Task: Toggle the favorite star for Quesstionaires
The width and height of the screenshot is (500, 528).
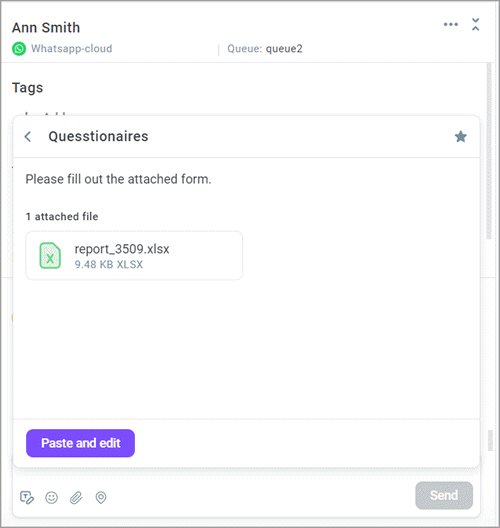Action: (x=461, y=137)
